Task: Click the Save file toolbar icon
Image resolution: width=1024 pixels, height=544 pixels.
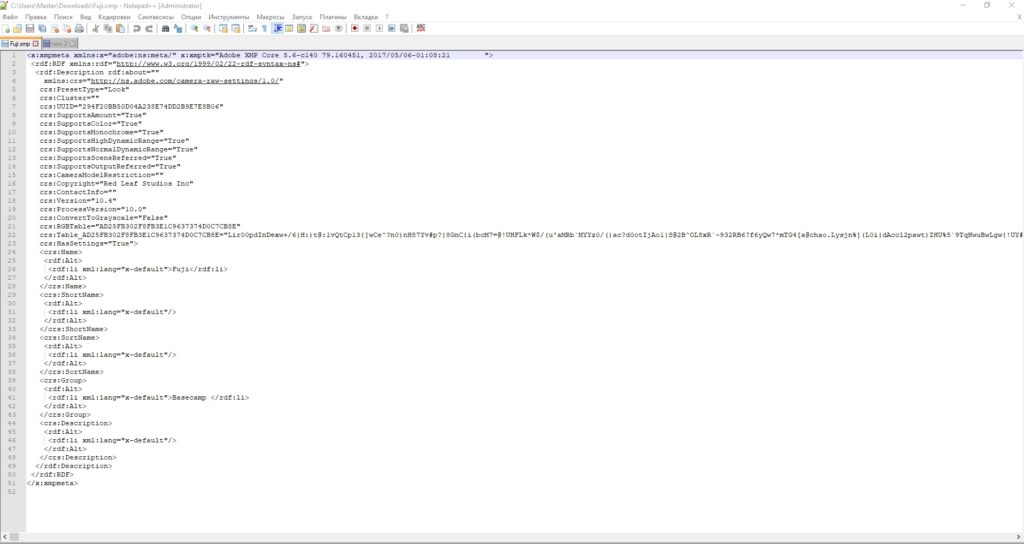Action: (x=29, y=28)
